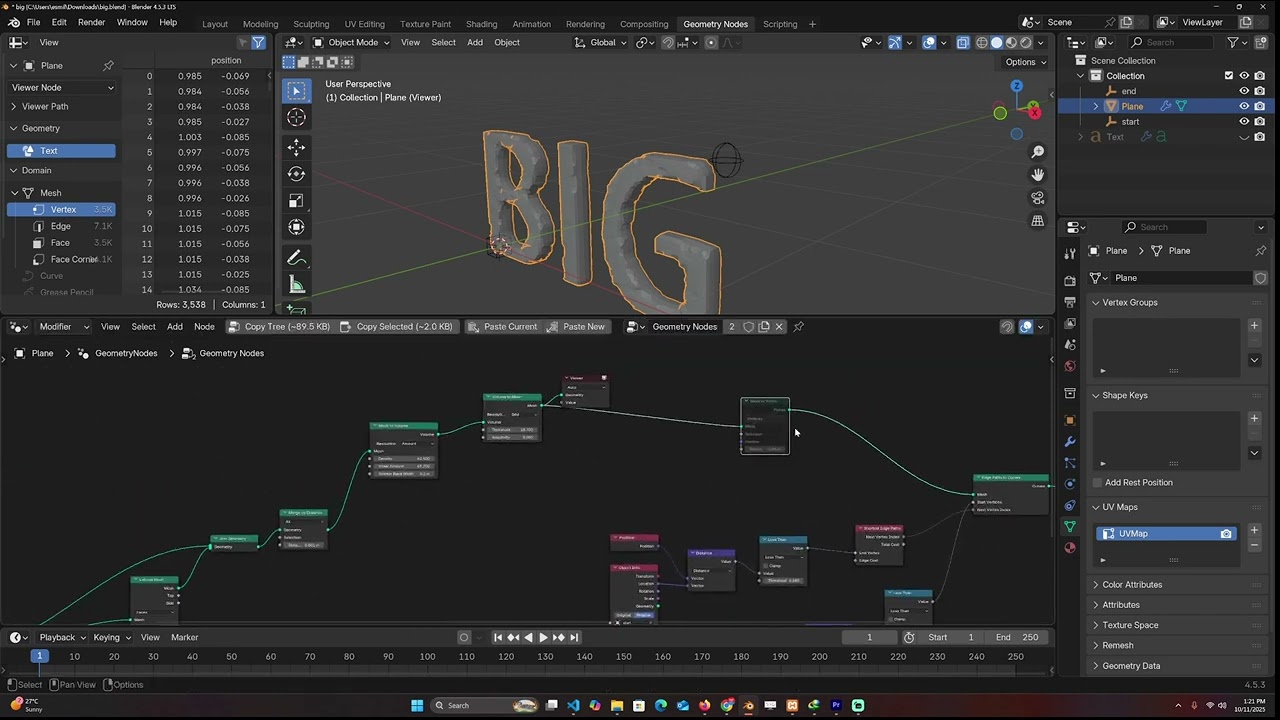This screenshot has height=720, width=1280.
Task: Select the Transform tool in viewport toolbar
Action: point(296,228)
